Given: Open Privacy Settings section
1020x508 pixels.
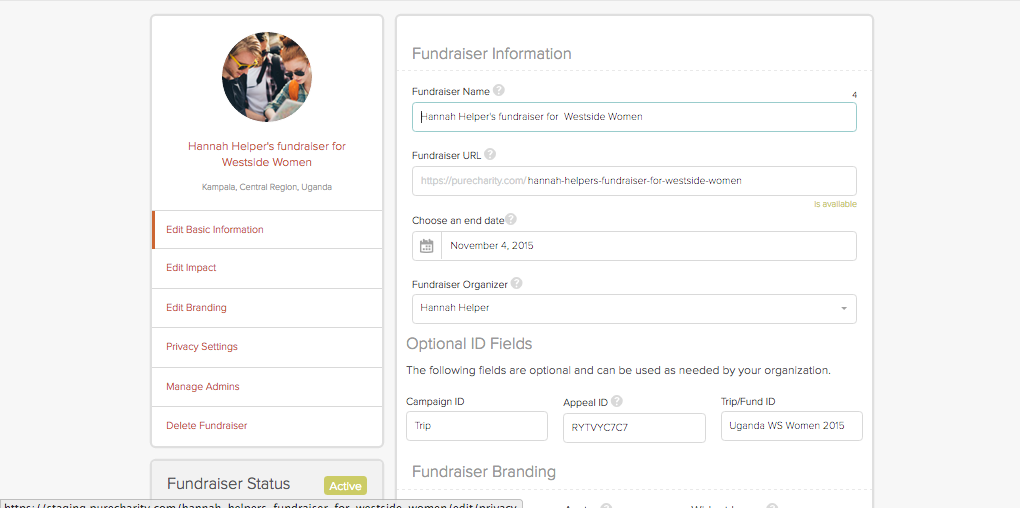Looking at the screenshot, I should (267, 347).
